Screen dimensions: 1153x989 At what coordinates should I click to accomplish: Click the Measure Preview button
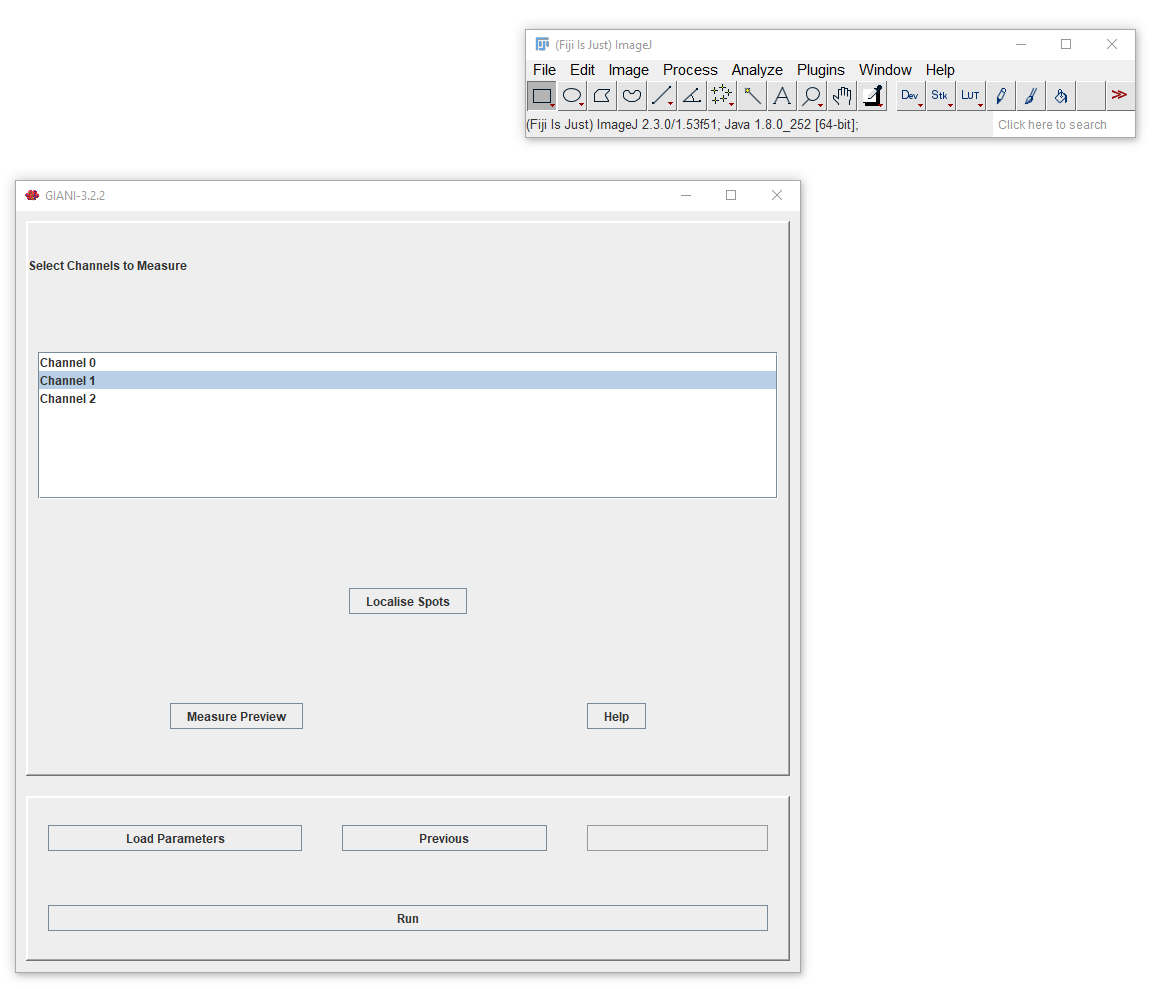(x=236, y=716)
